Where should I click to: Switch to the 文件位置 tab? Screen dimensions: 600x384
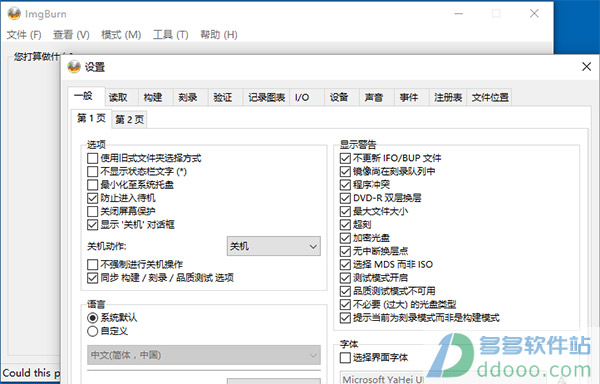(490, 98)
